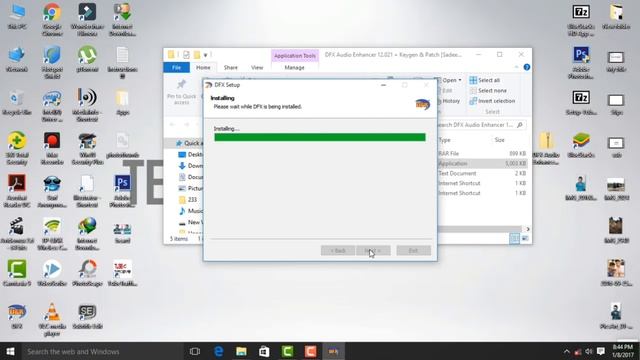The image size is (640, 360).
Task: Open DFX desktop shortcut at bottom-left column
Action: click(x=17, y=316)
